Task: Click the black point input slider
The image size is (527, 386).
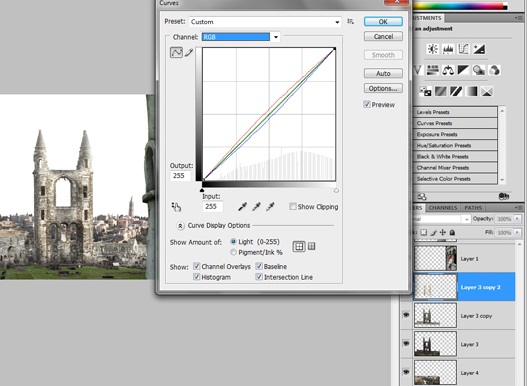Action: [x=202, y=190]
